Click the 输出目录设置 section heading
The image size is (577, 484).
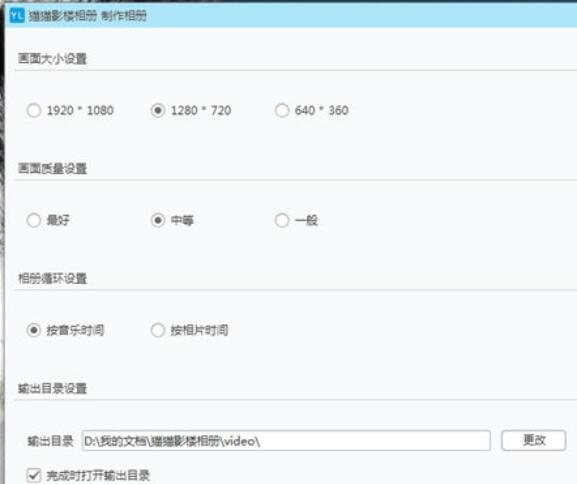pos(52,388)
